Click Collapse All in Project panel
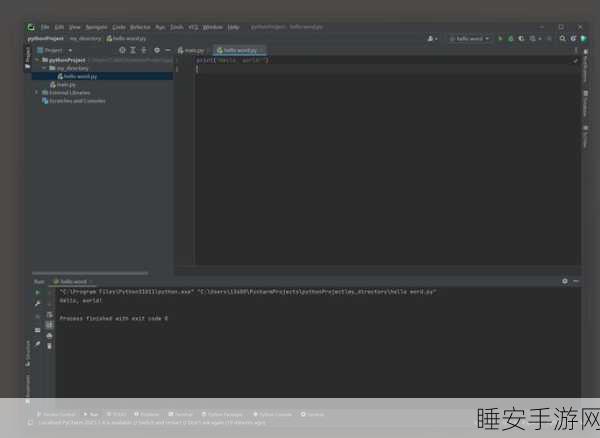Viewport: 600px width, 438px height. [144, 50]
